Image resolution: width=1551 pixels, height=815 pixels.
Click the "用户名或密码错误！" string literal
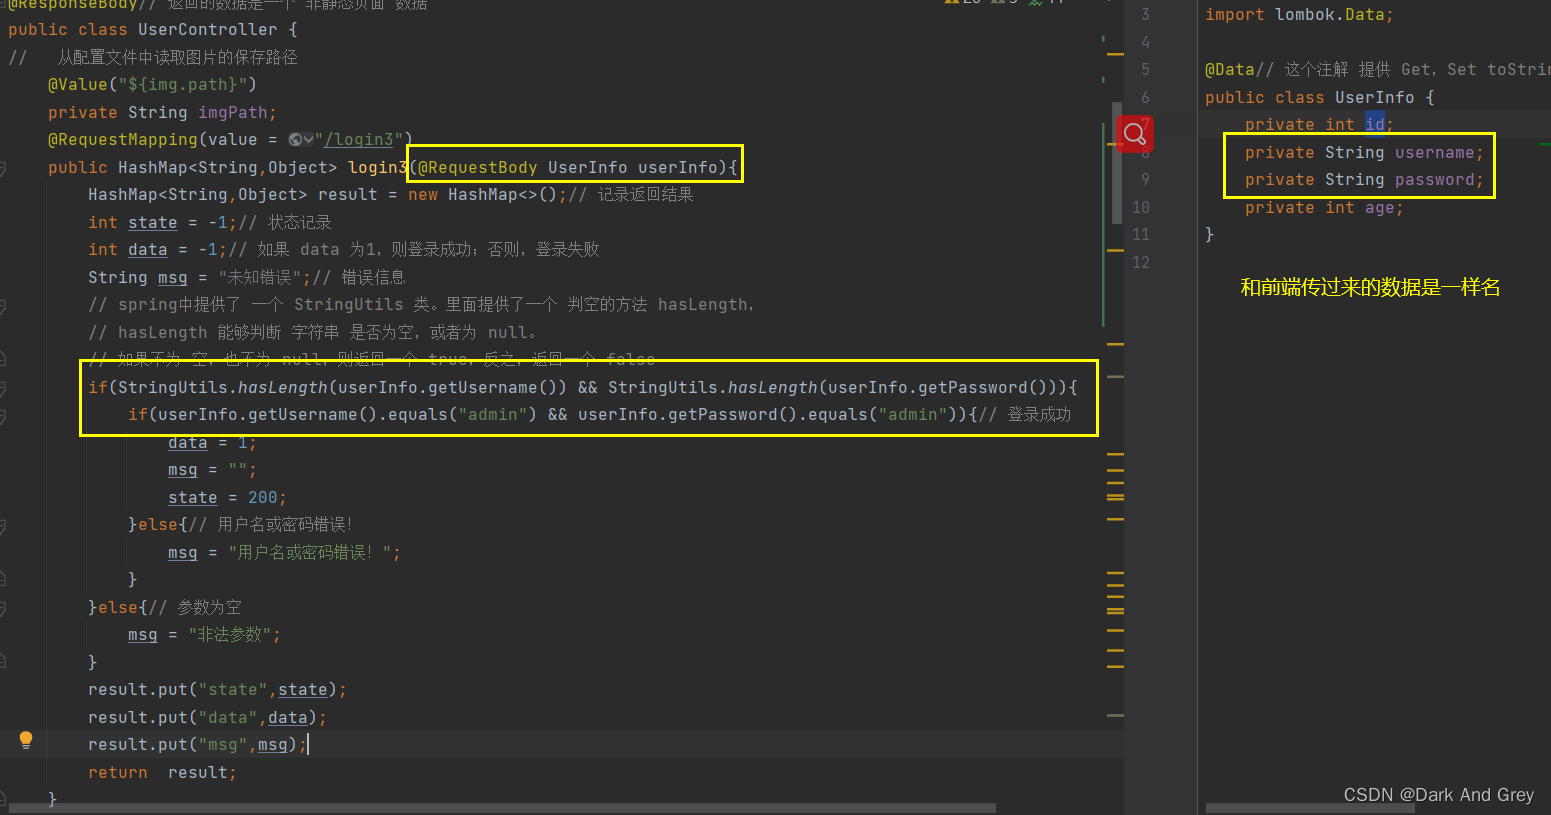[309, 553]
